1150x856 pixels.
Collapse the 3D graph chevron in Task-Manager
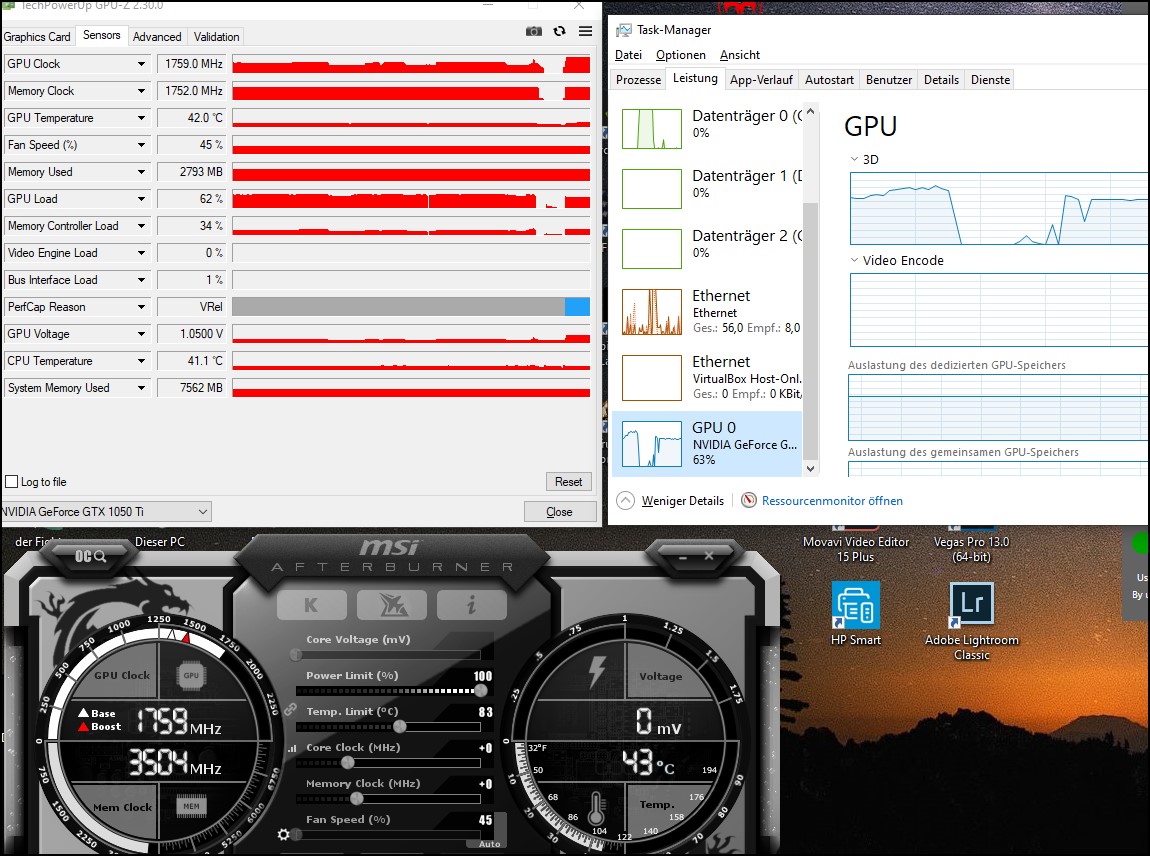point(854,159)
